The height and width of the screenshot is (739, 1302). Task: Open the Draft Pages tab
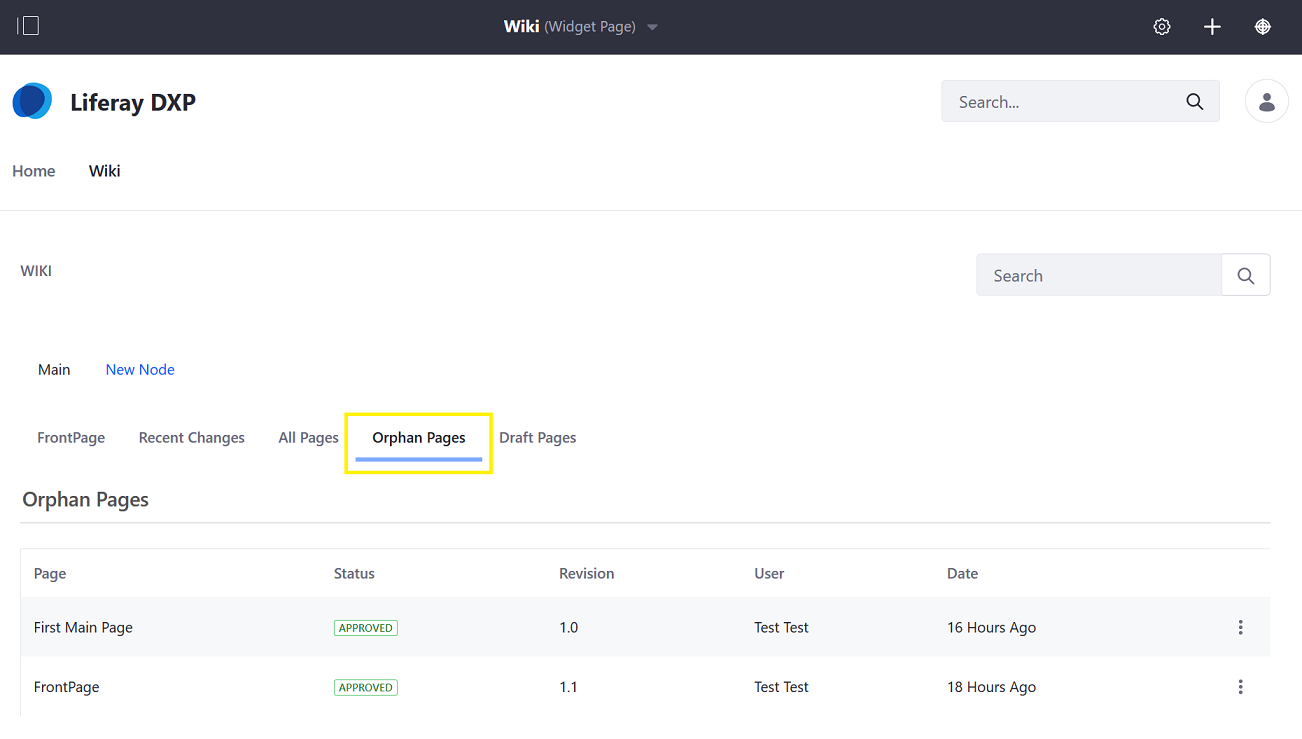tap(538, 438)
